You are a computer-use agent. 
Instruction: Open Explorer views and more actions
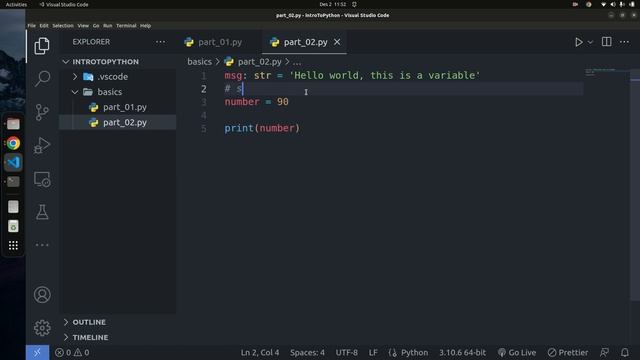coord(160,42)
